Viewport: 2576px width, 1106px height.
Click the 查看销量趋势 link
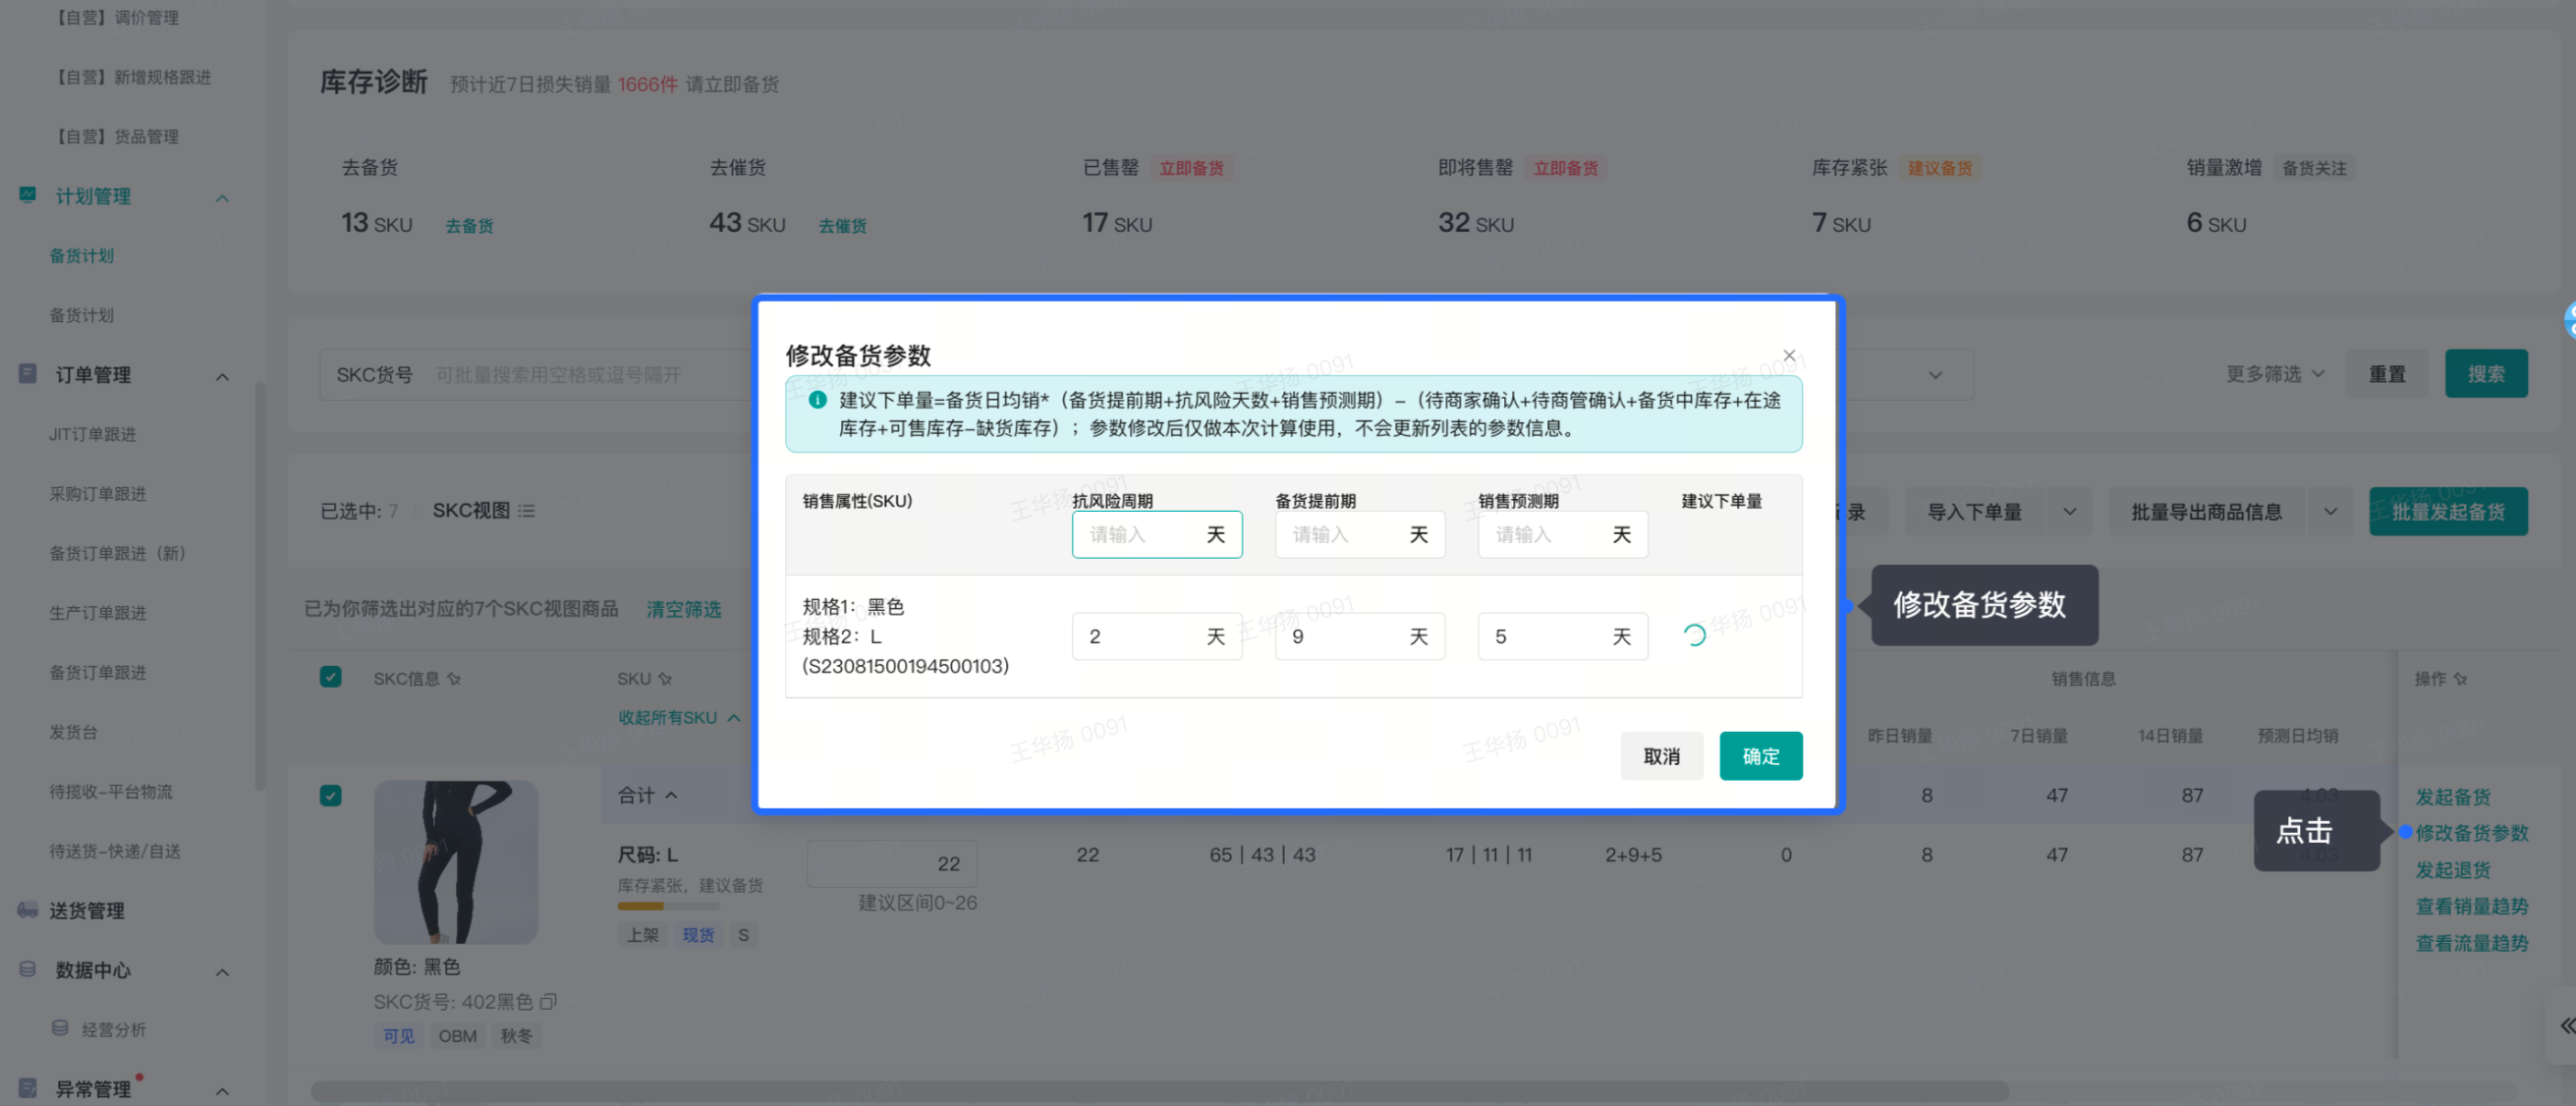2471,906
